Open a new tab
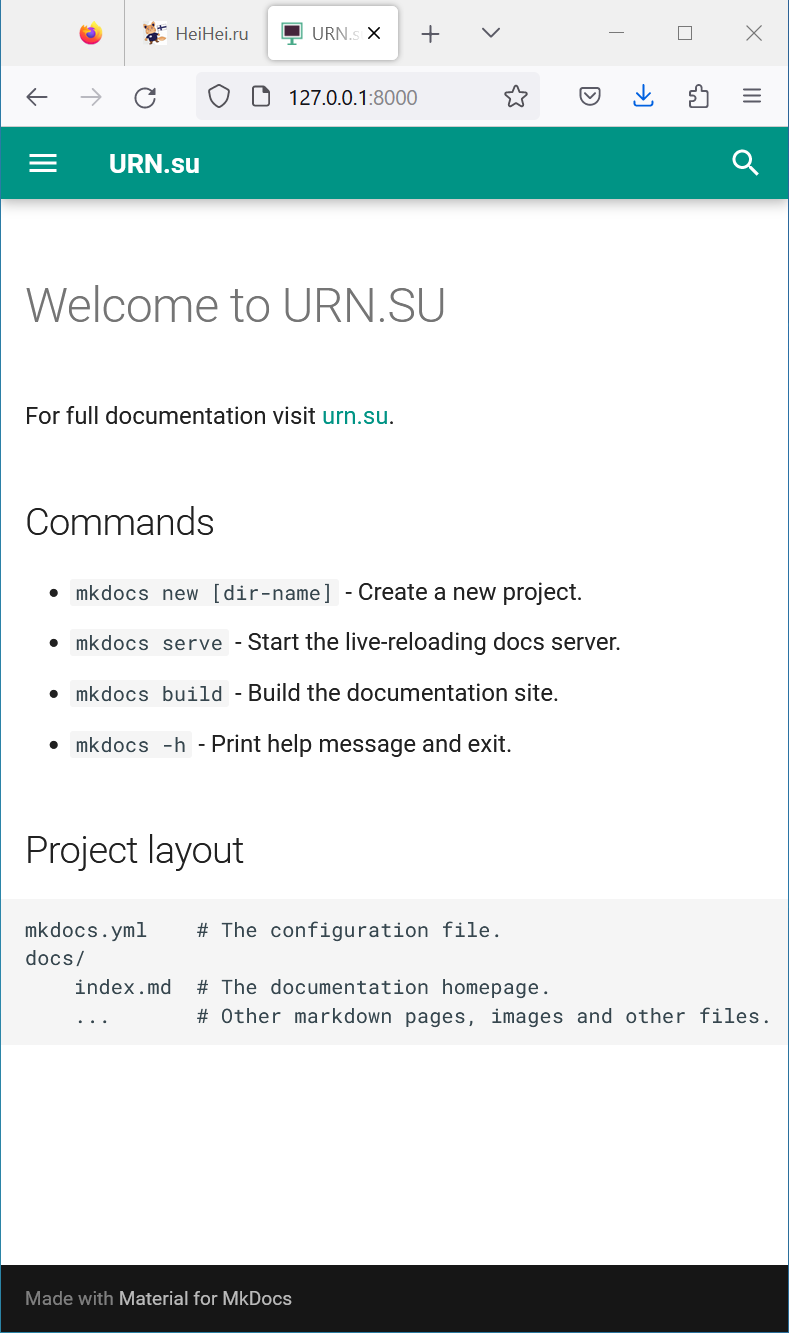789x1333 pixels. (430, 33)
